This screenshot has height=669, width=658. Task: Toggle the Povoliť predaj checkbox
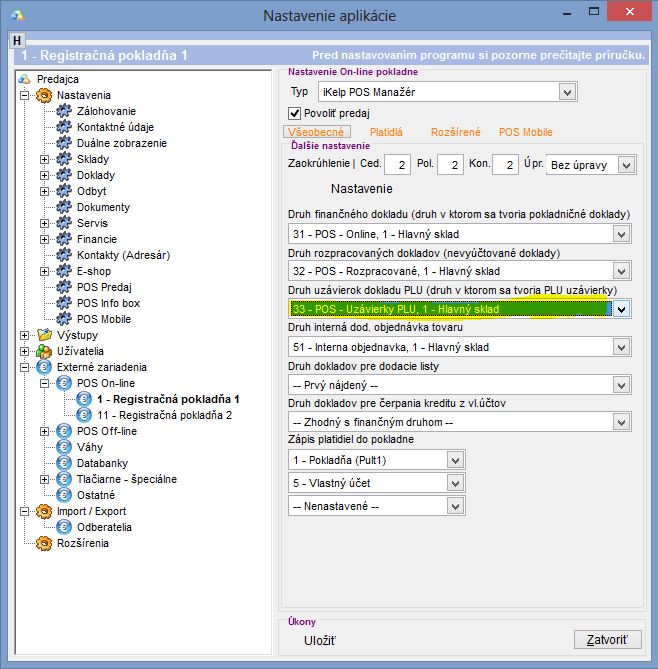coord(295,113)
